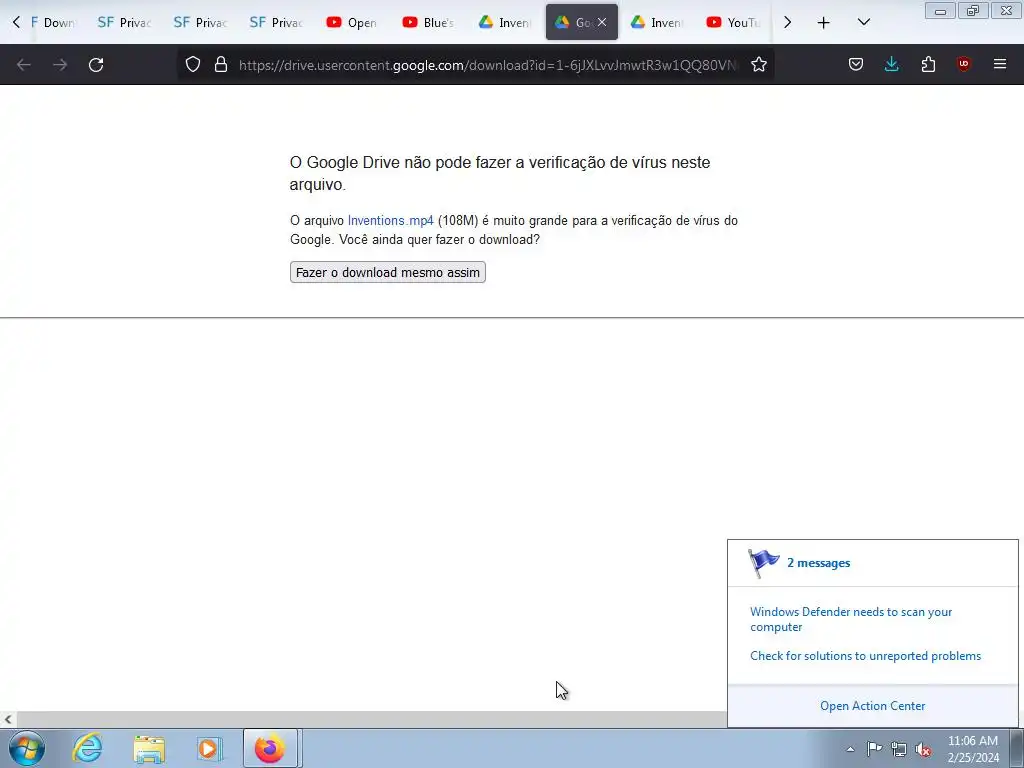This screenshot has width=1024, height=768.
Task: Click the muted volume tray icon
Action: (923, 749)
